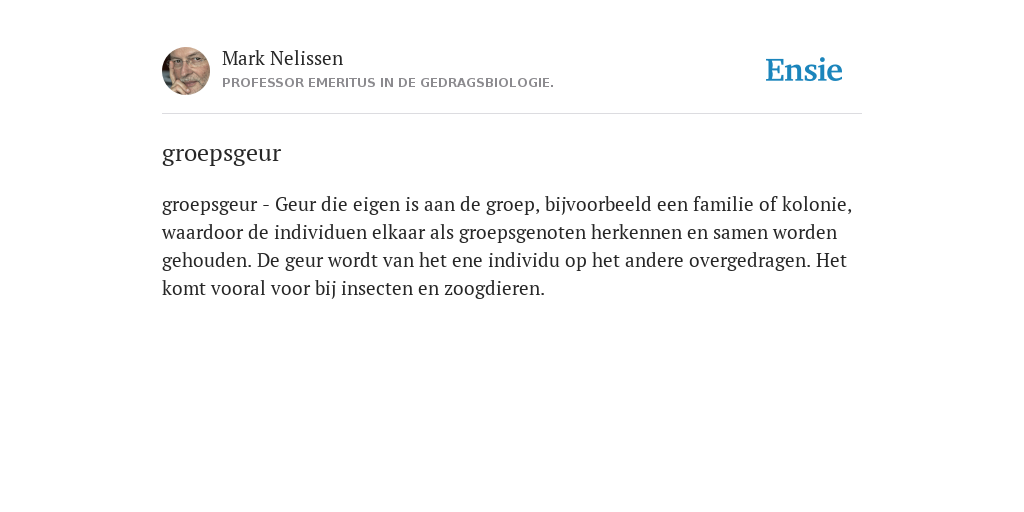Click the word 'herkennen' in the paragraph

point(636,232)
